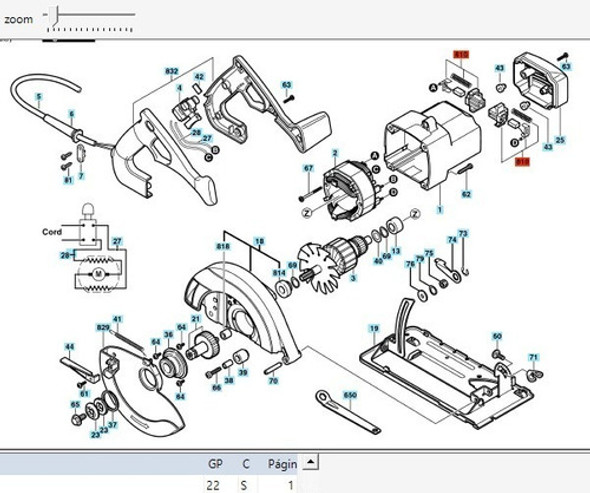590x493 pixels.
Task: Select part label 7 cord clamp
Action: (81, 176)
